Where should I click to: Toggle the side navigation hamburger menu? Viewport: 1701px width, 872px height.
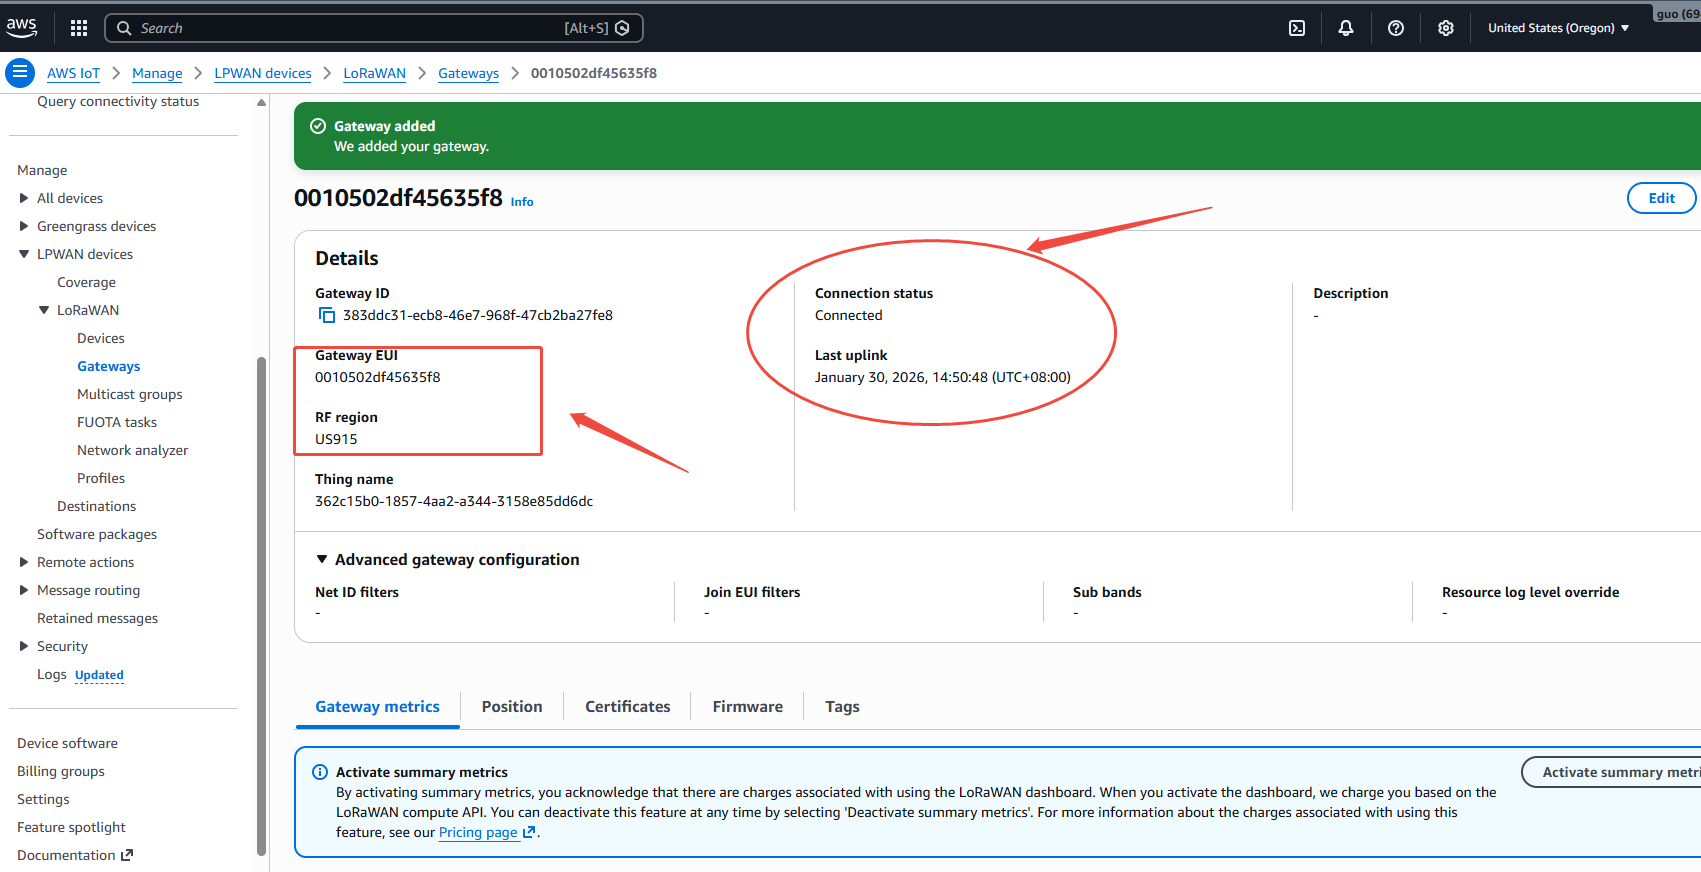click(19, 73)
